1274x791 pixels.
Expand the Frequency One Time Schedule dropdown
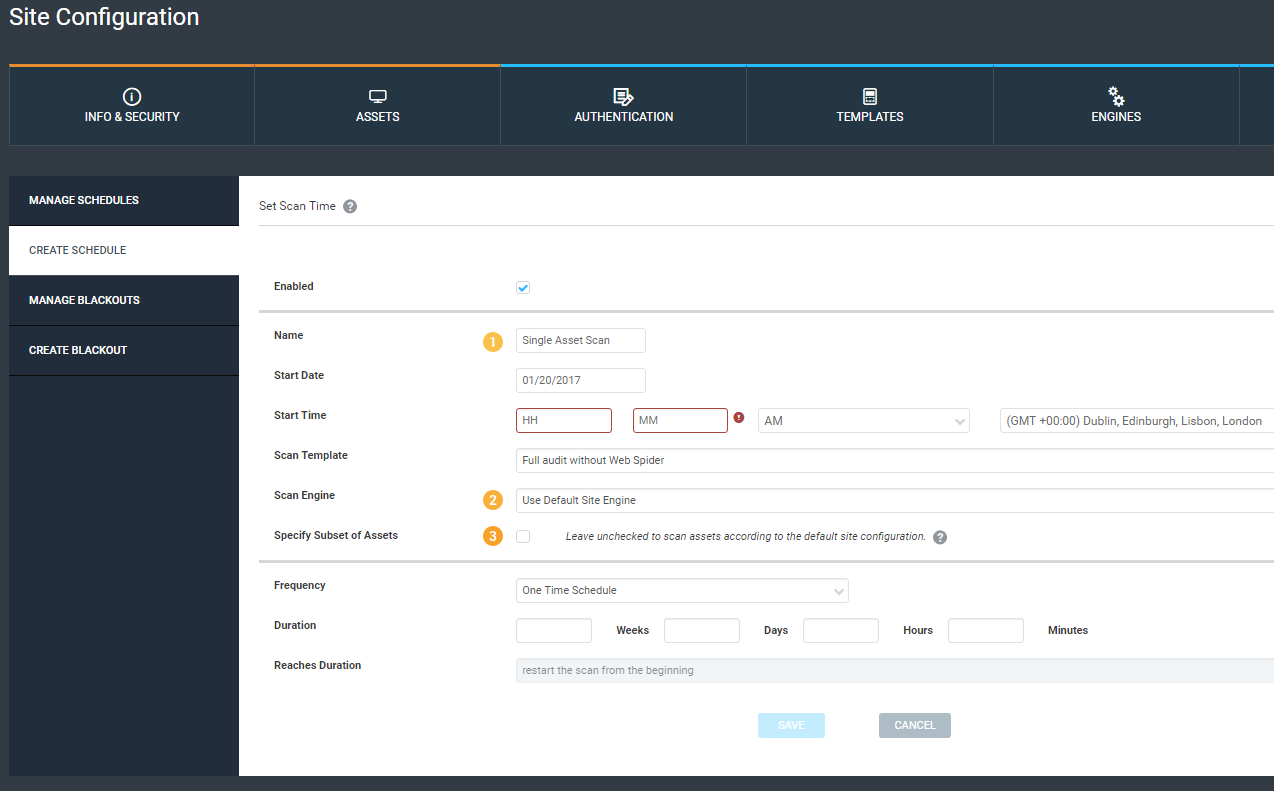pyautogui.click(x=682, y=590)
